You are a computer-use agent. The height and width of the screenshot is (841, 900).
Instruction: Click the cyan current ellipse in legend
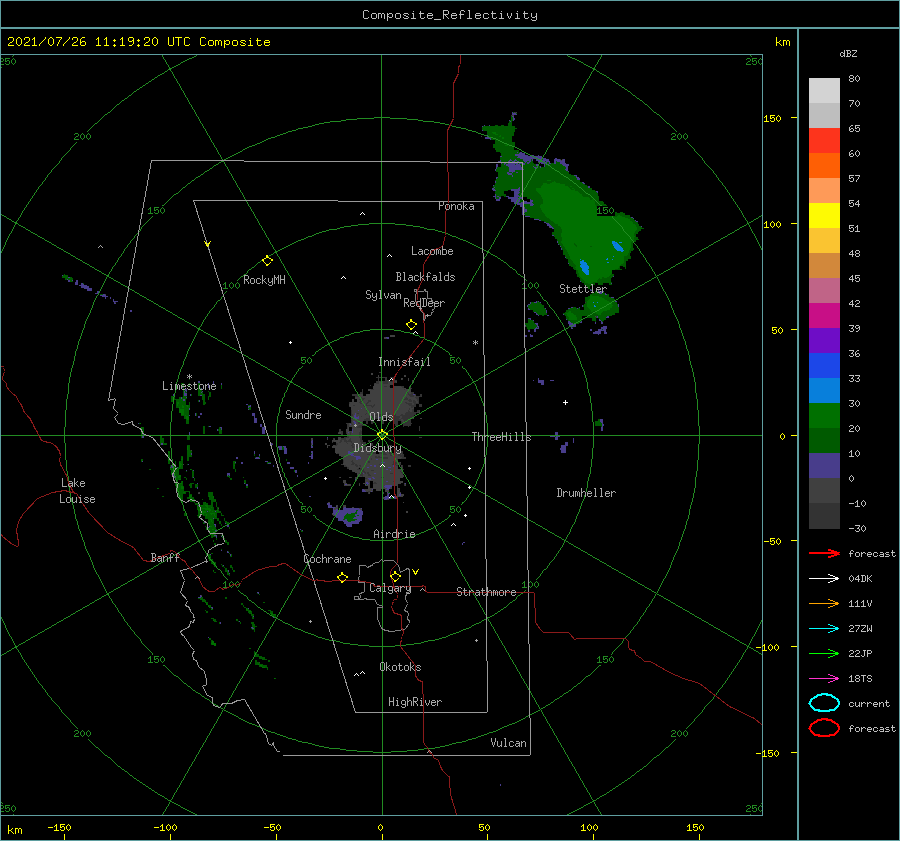tap(824, 703)
